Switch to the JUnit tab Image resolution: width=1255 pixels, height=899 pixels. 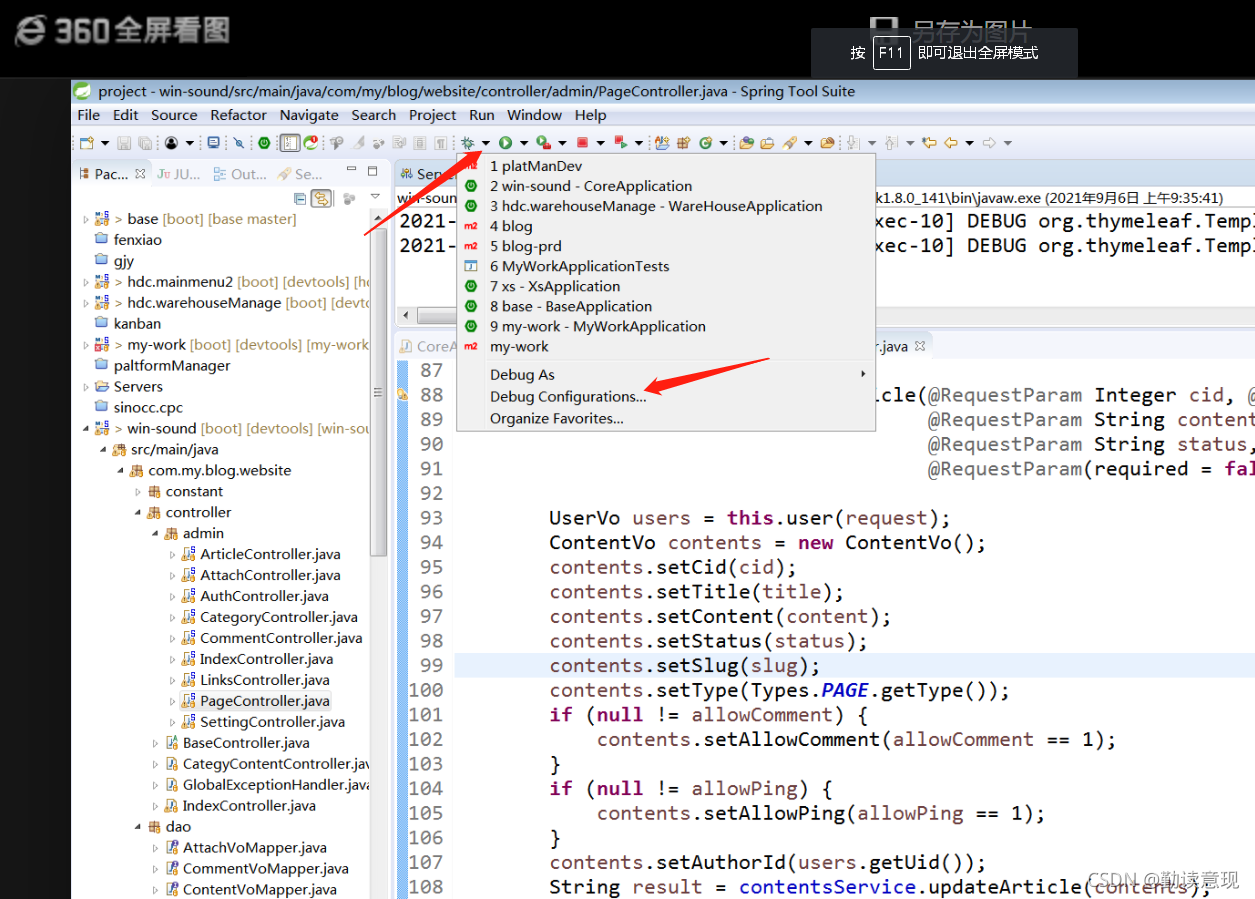179,174
